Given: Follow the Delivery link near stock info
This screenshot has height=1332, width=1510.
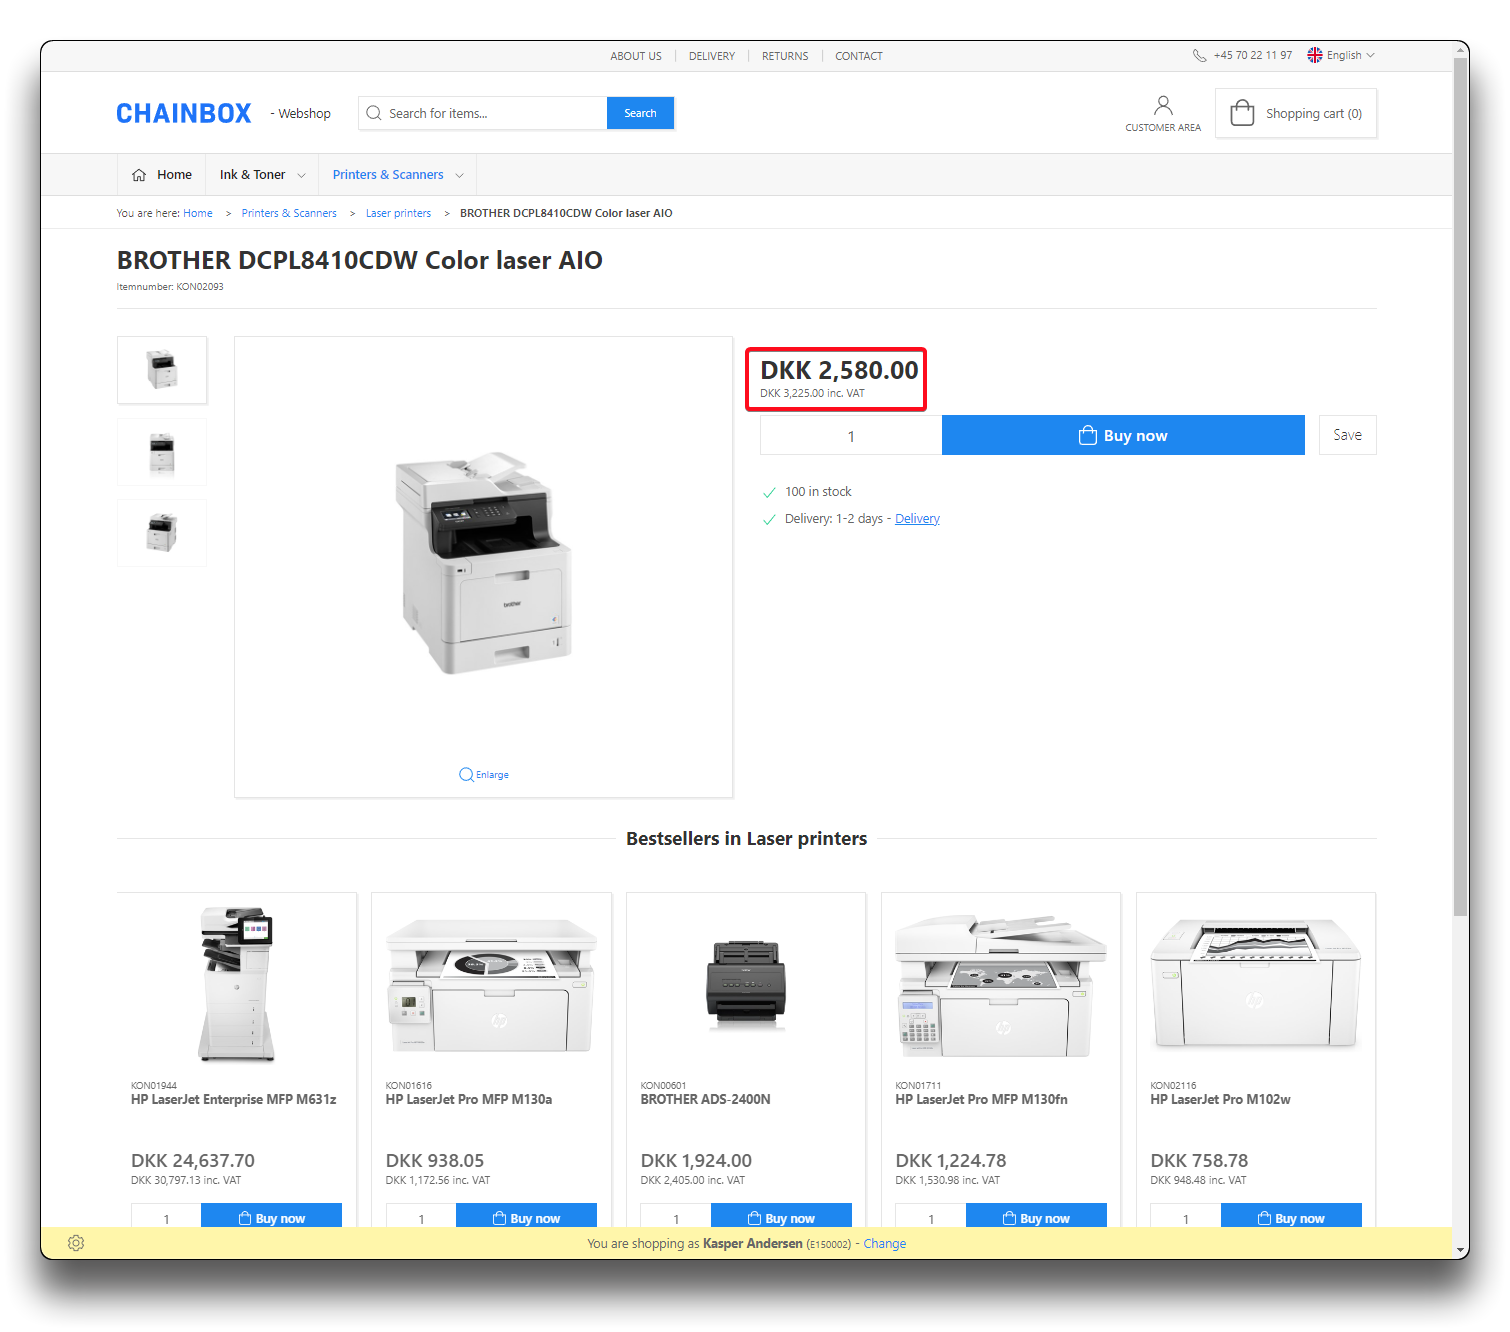Looking at the screenshot, I should (x=917, y=519).
